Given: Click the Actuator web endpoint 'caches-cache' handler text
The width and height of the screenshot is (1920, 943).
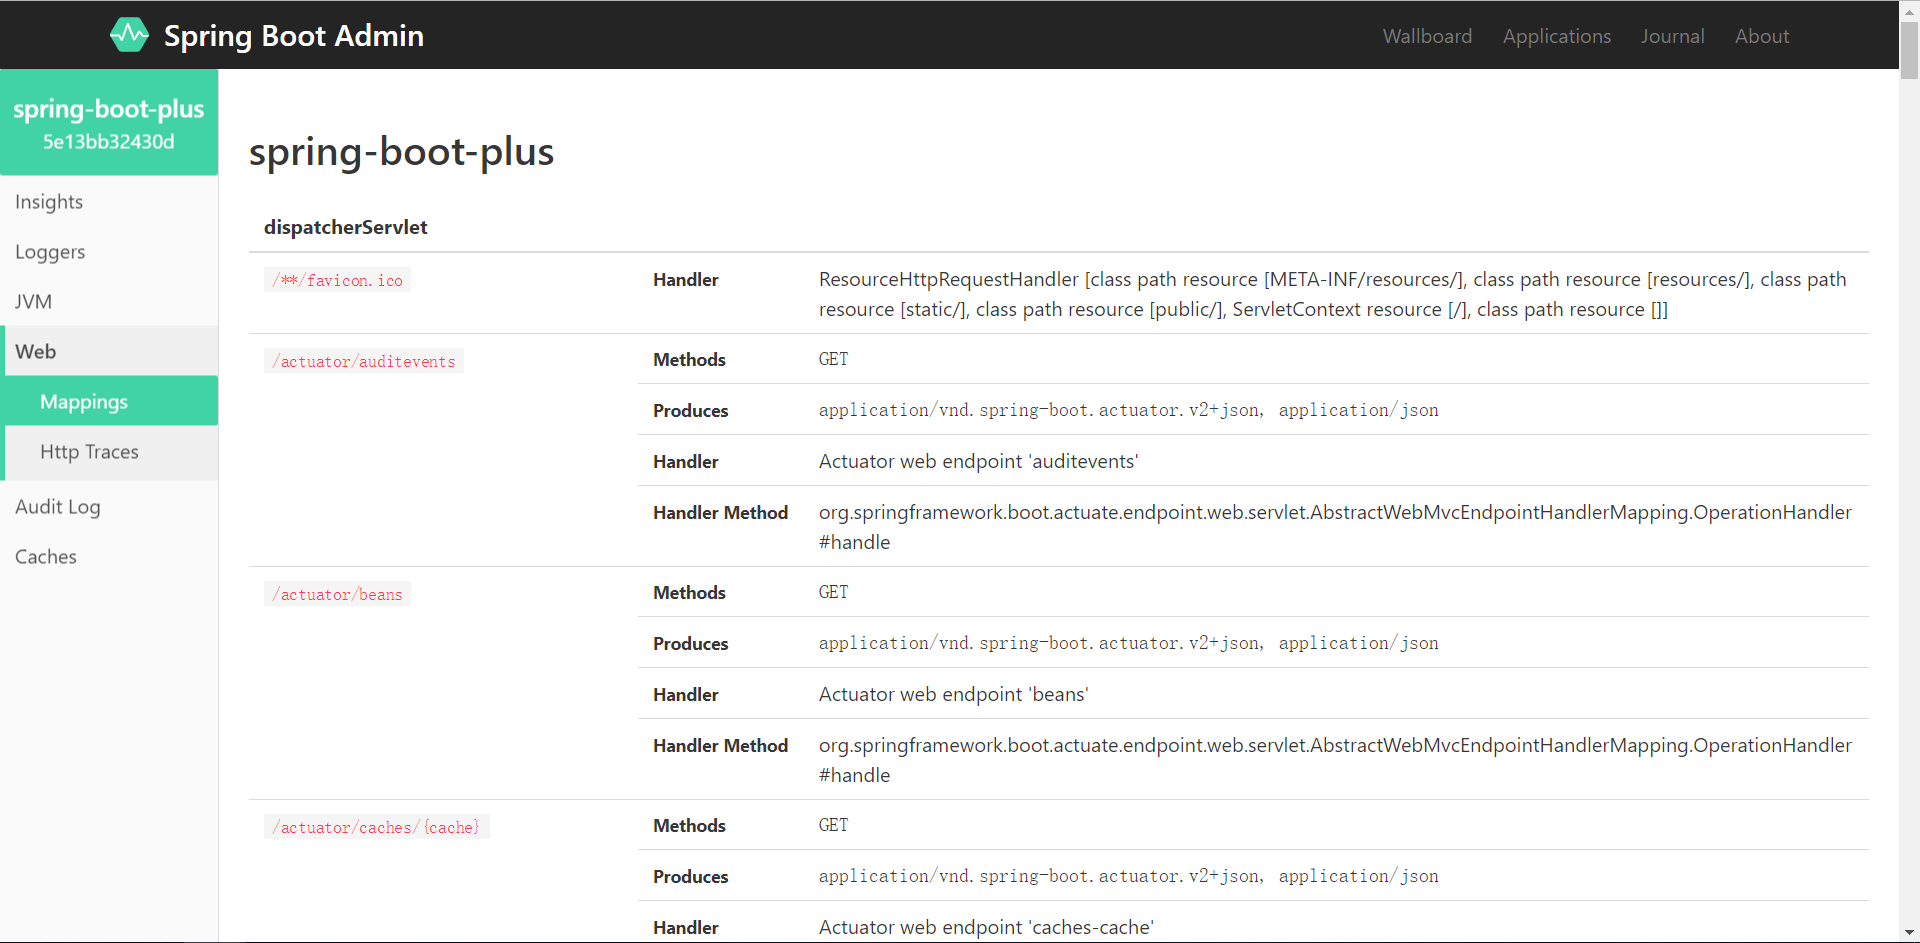Looking at the screenshot, I should tap(986, 927).
